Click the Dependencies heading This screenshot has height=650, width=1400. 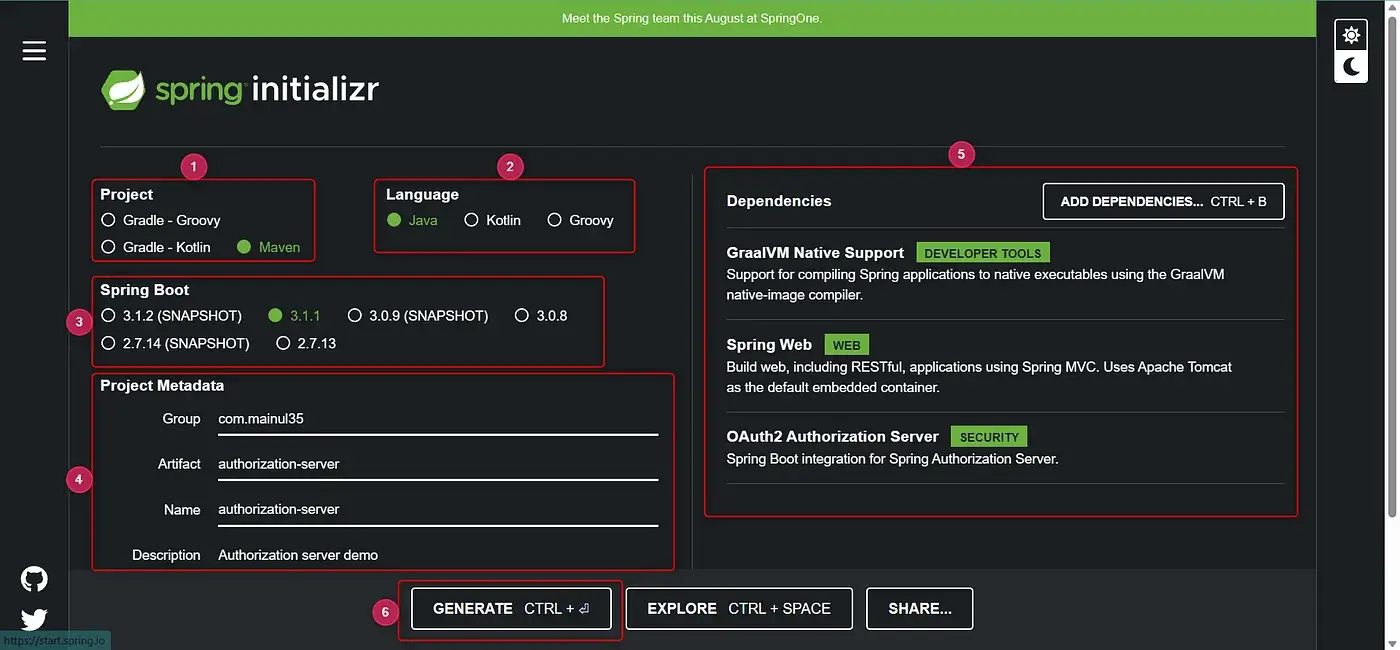[779, 201]
